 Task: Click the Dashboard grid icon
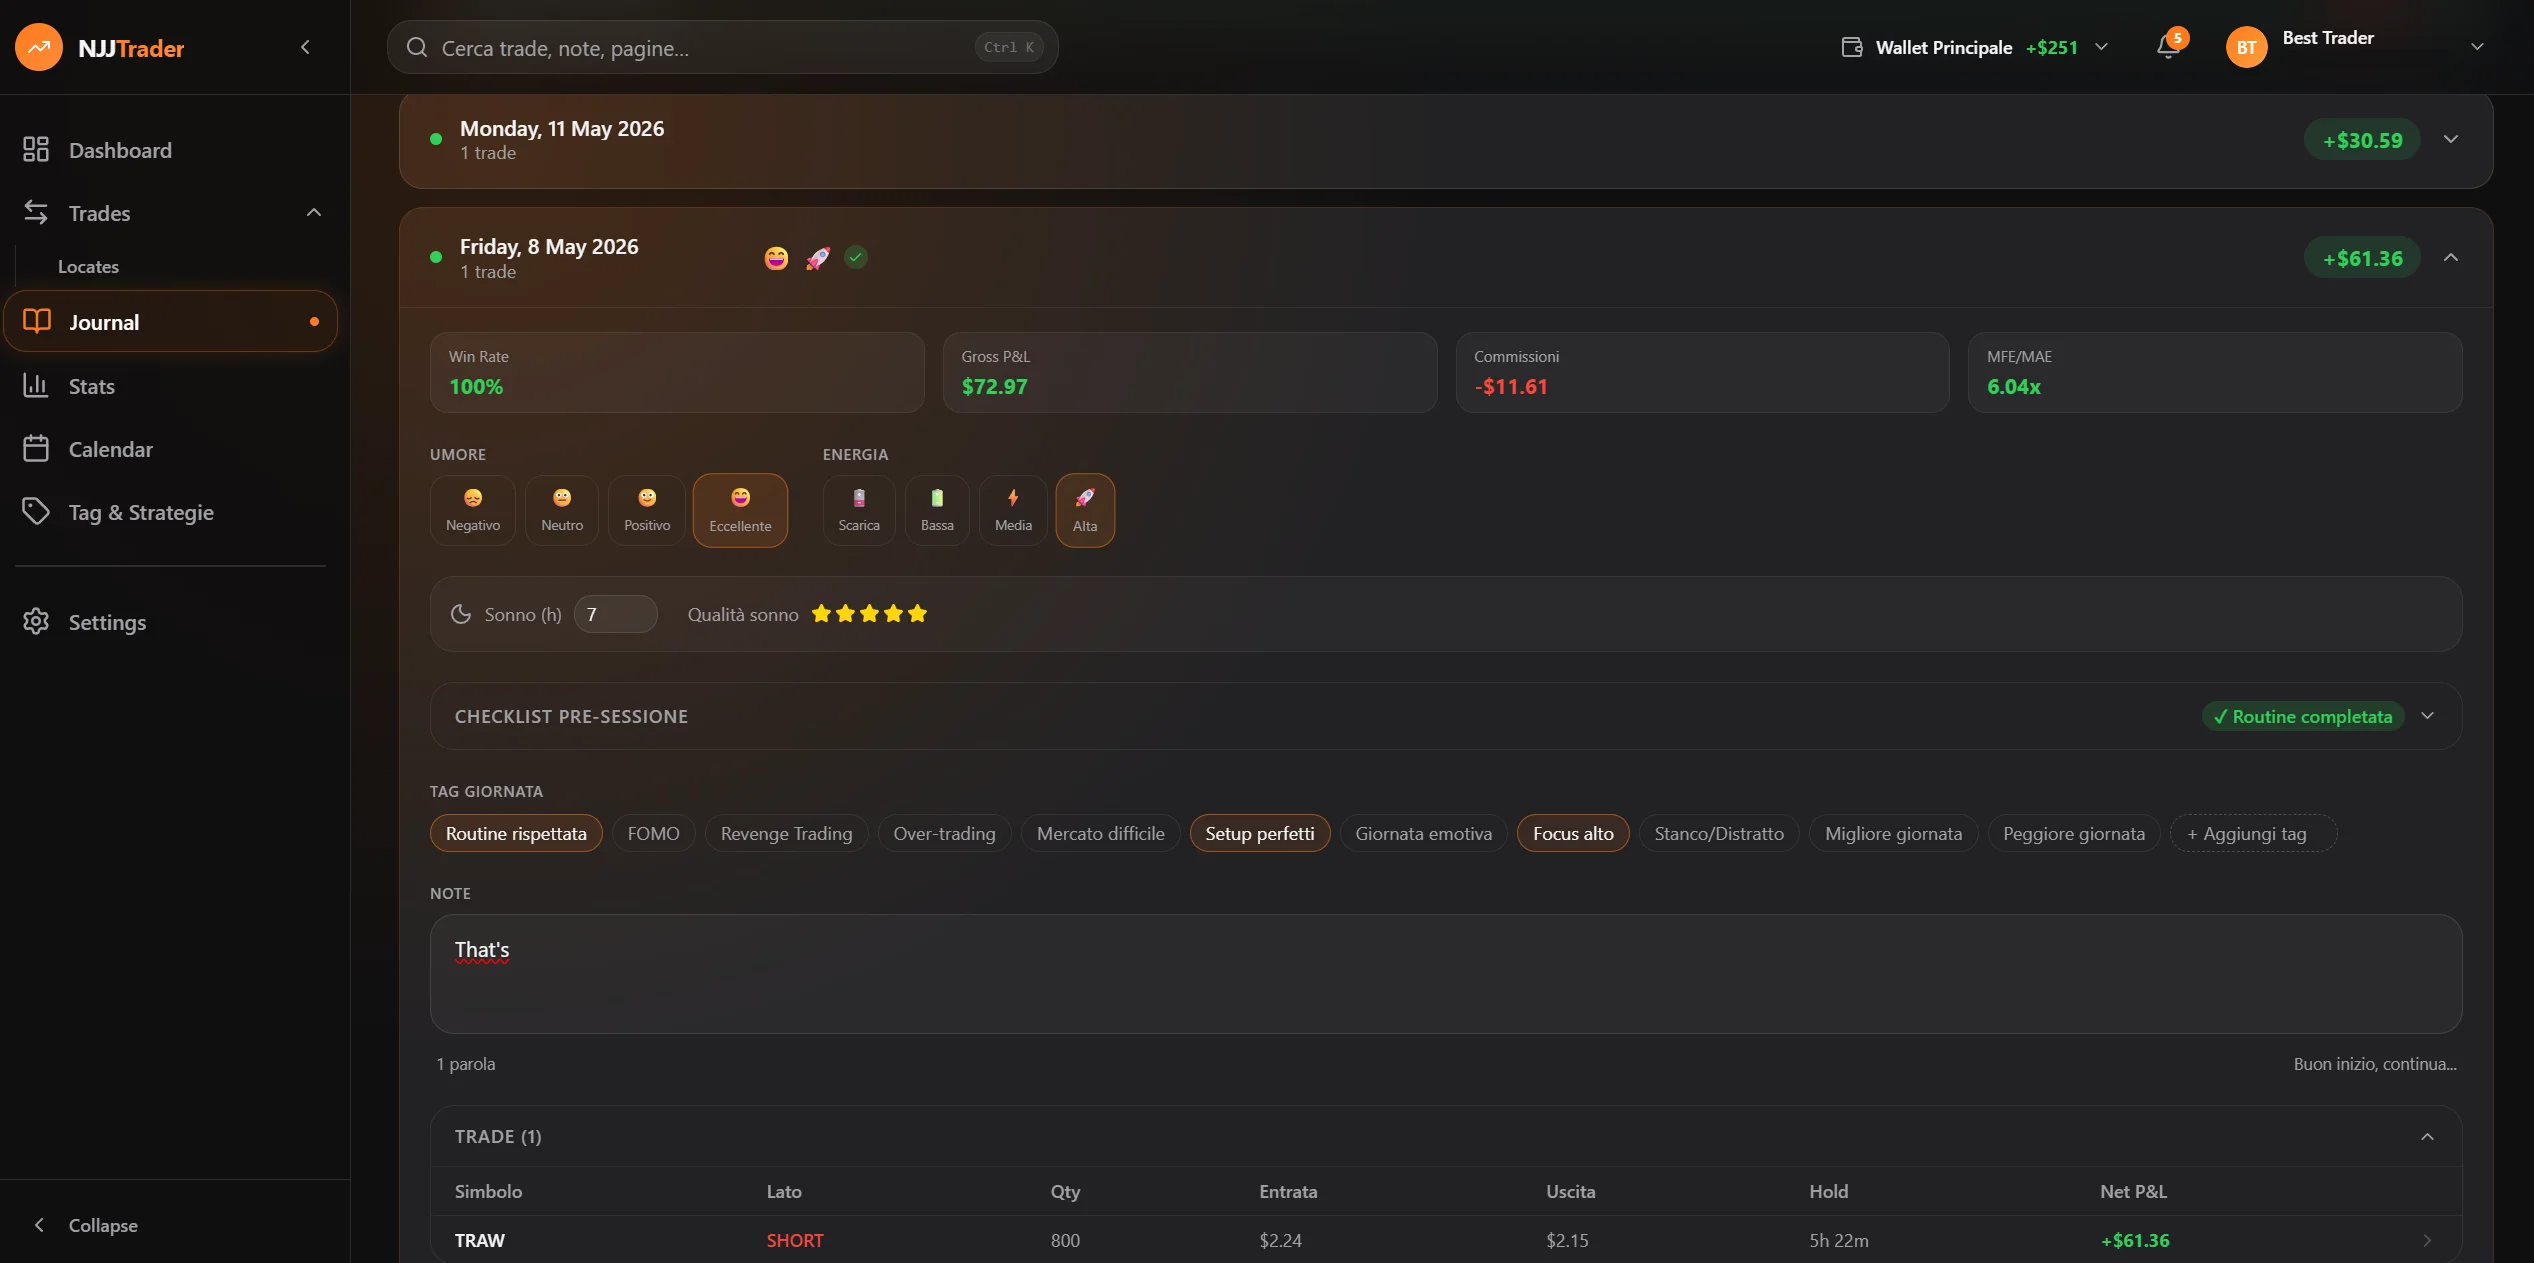pos(36,150)
